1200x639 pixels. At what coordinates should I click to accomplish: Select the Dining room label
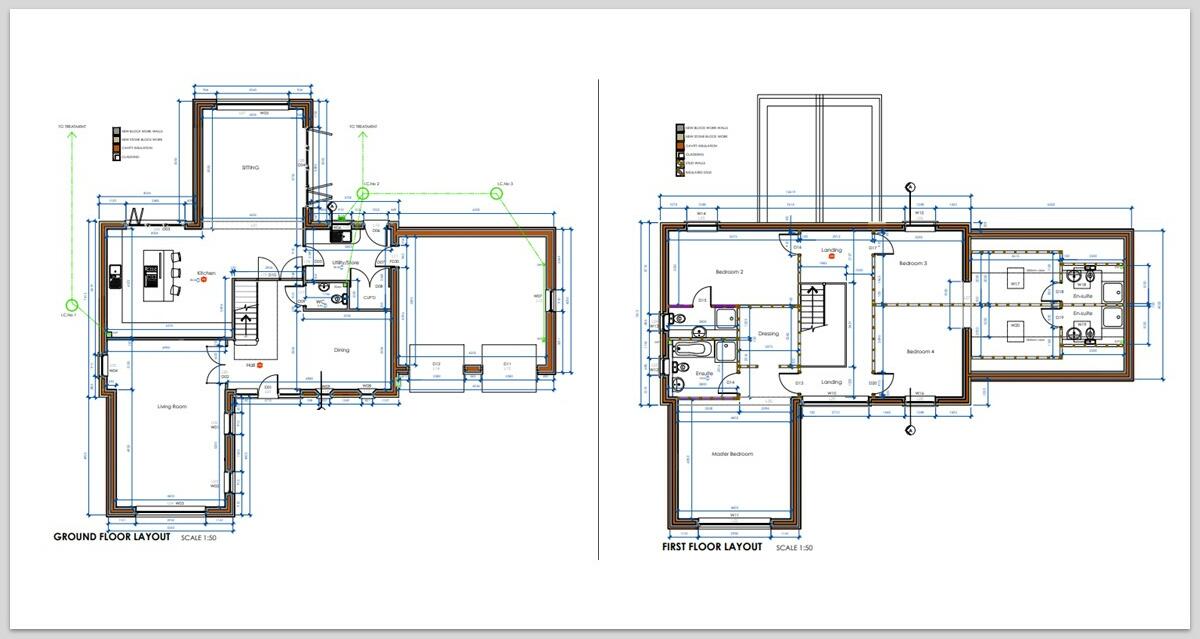coord(342,350)
